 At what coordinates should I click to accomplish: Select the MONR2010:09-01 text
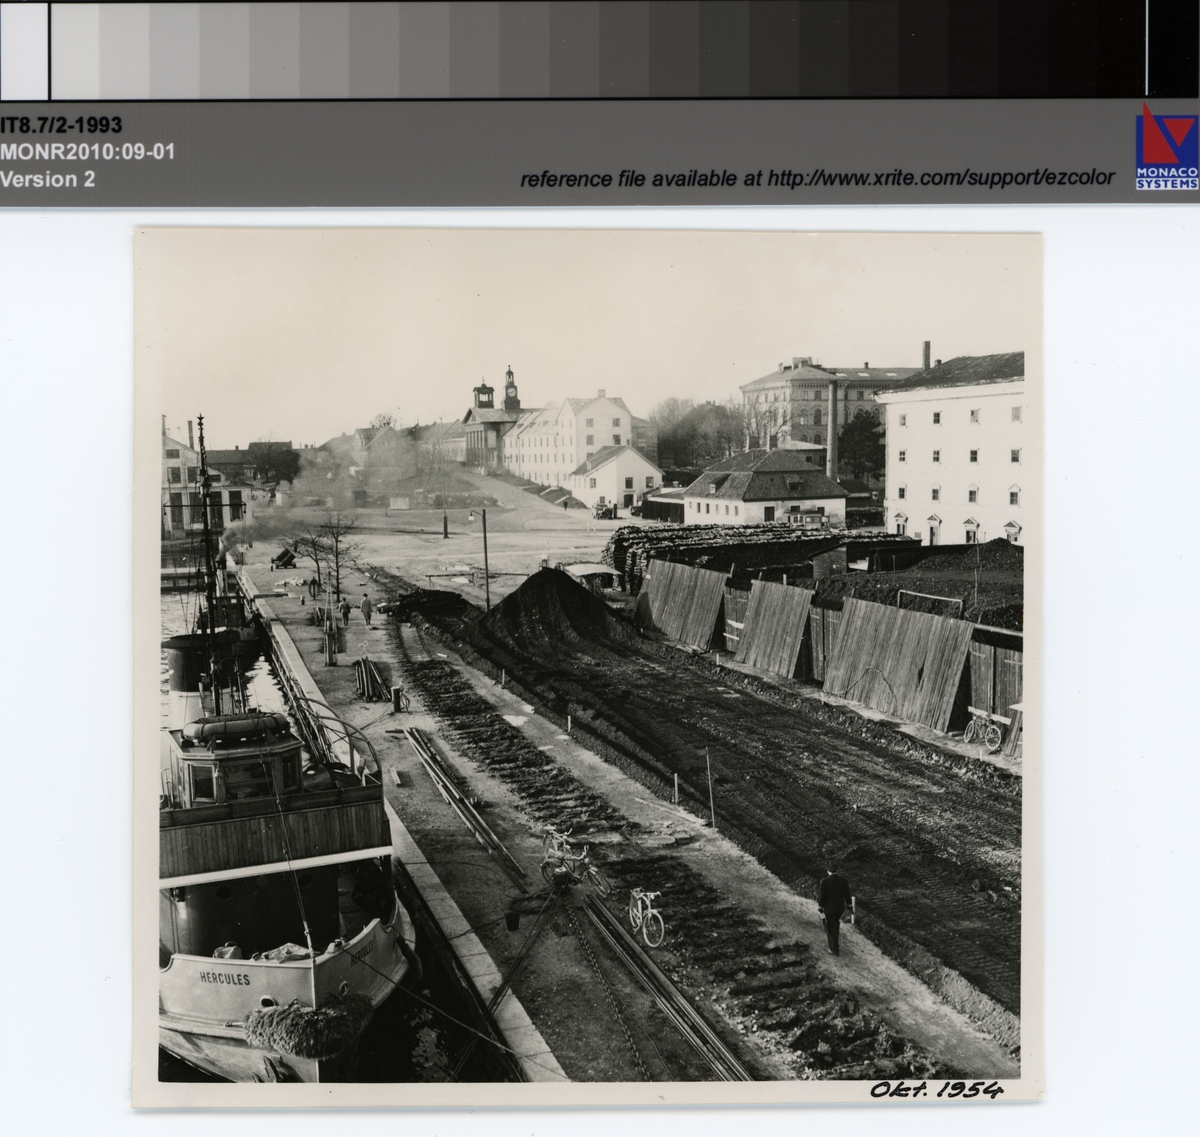click(x=88, y=152)
